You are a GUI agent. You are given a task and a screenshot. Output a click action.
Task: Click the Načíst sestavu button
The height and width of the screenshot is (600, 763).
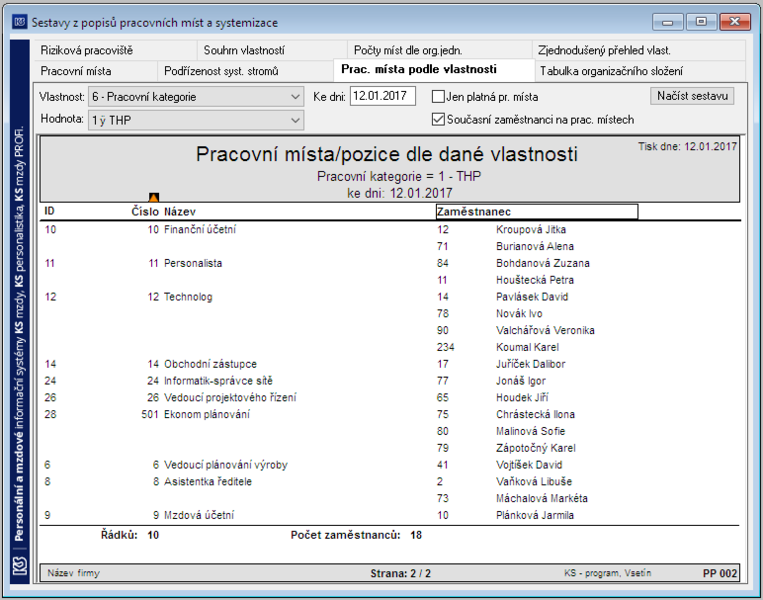coord(692,96)
